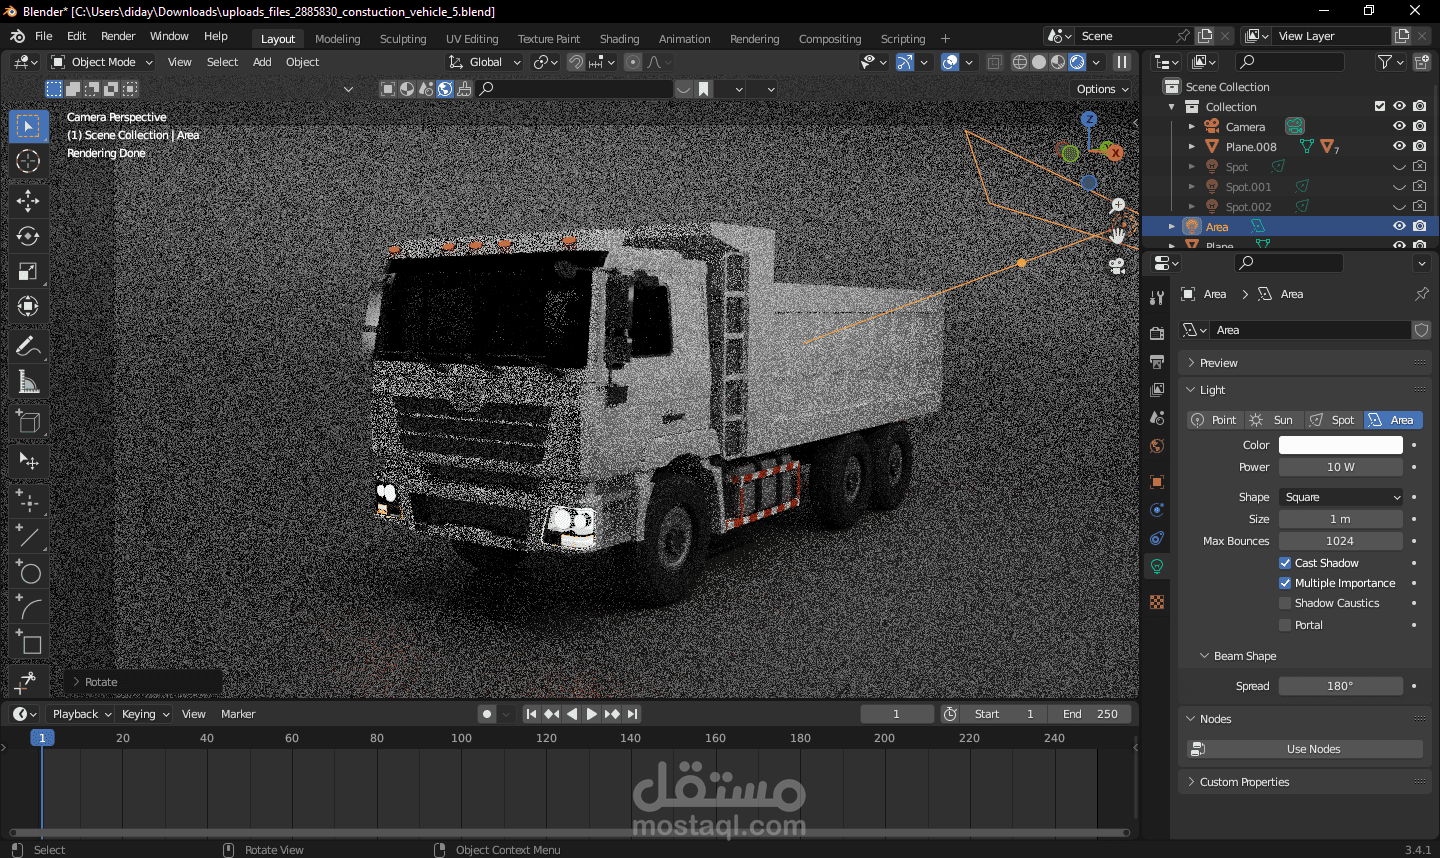
Task: Select the Add Cube tool
Action: [28, 422]
